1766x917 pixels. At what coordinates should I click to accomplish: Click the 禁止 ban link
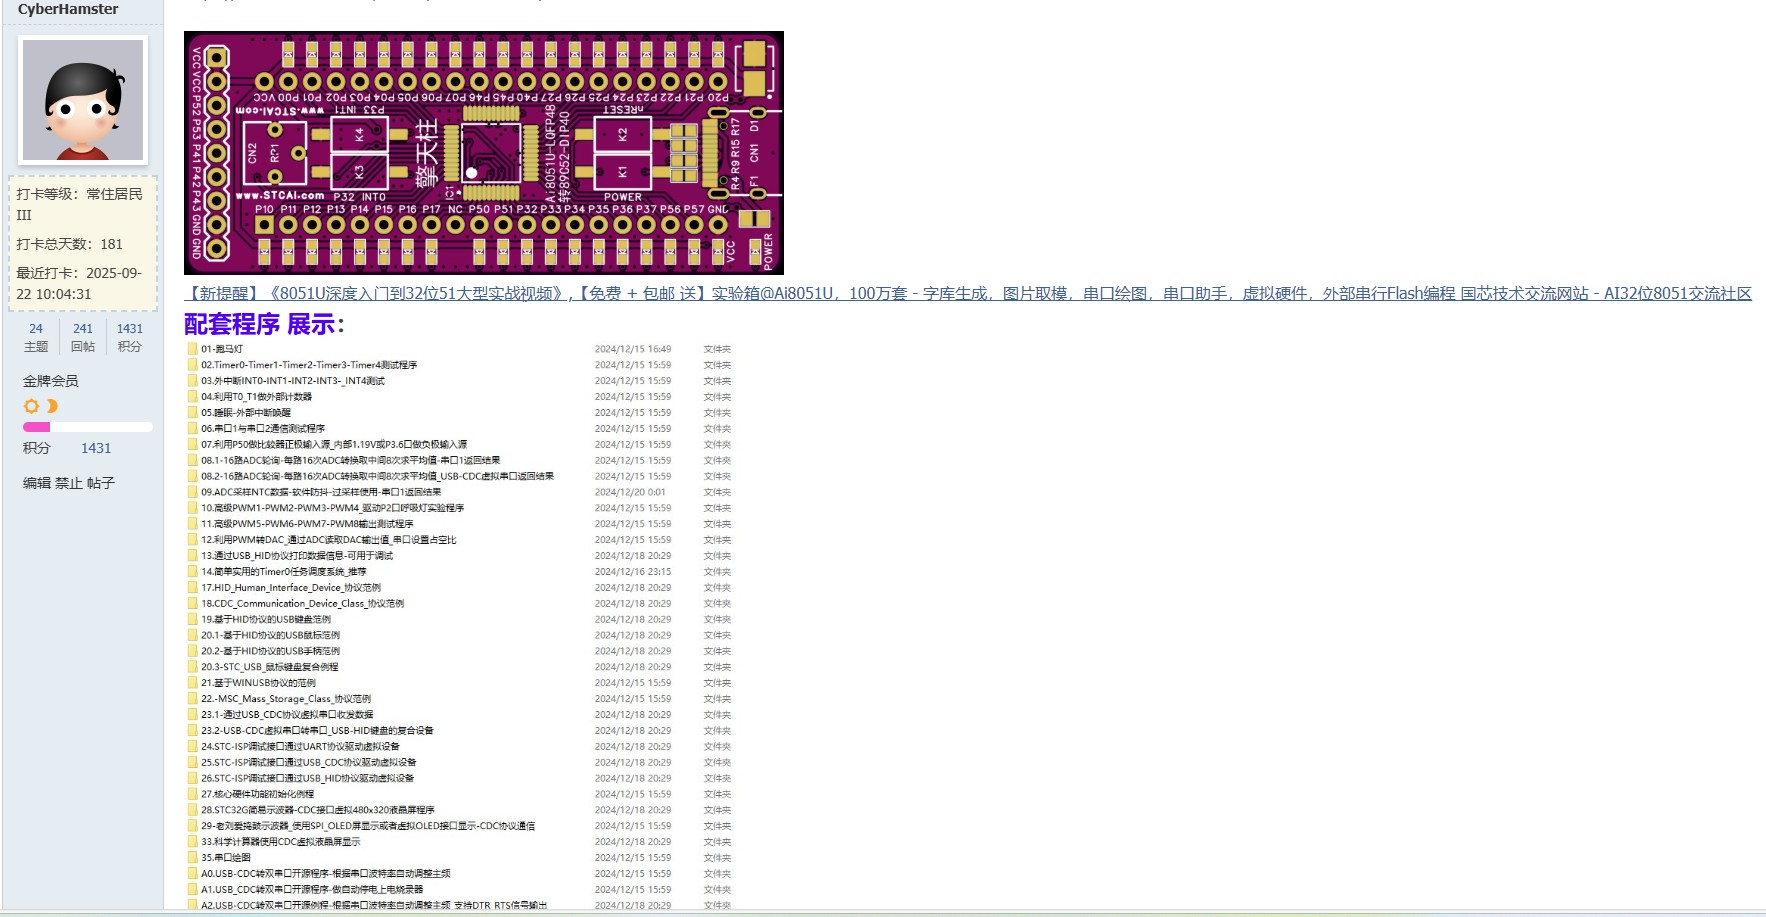(69, 483)
